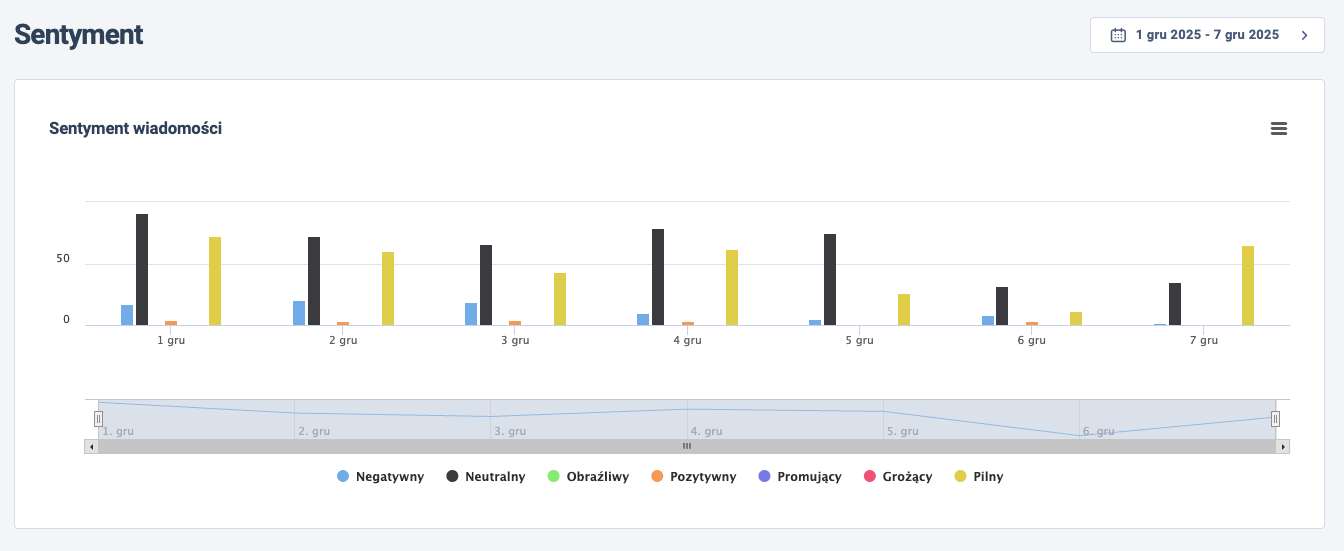Toggle the Negatywny series in legend

coord(381,477)
